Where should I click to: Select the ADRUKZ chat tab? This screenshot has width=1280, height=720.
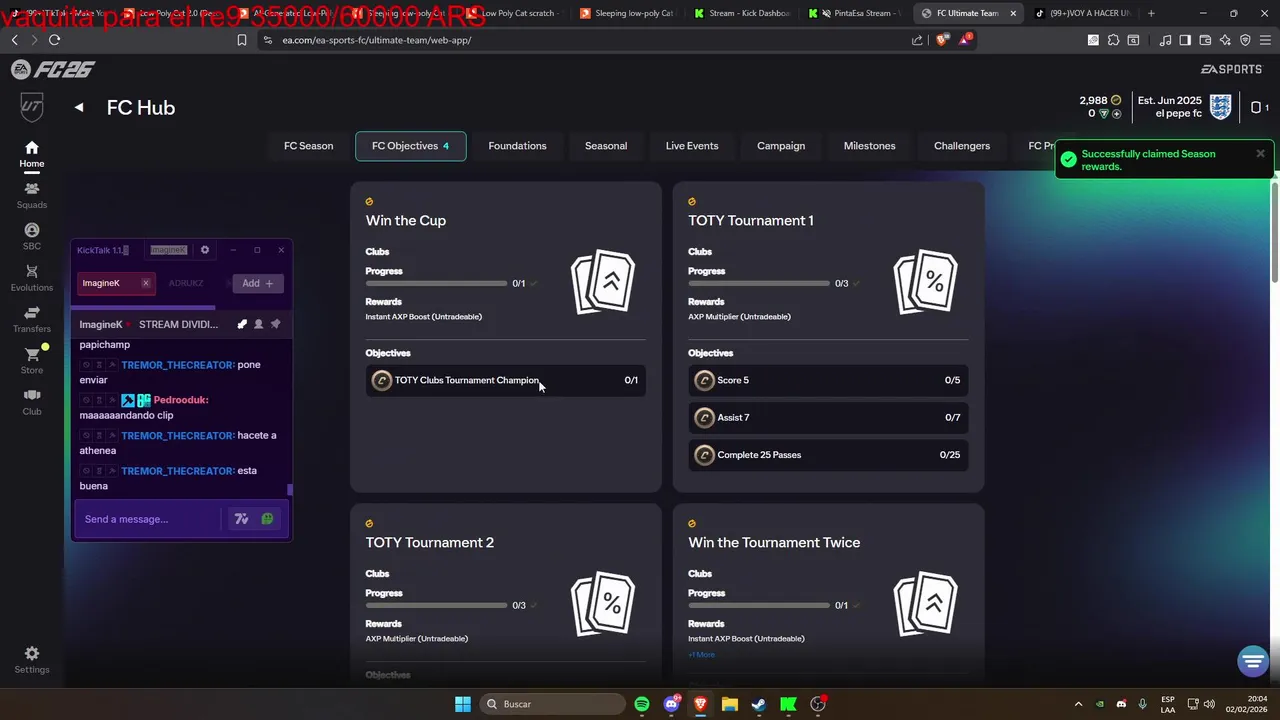[x=186, y=283]
